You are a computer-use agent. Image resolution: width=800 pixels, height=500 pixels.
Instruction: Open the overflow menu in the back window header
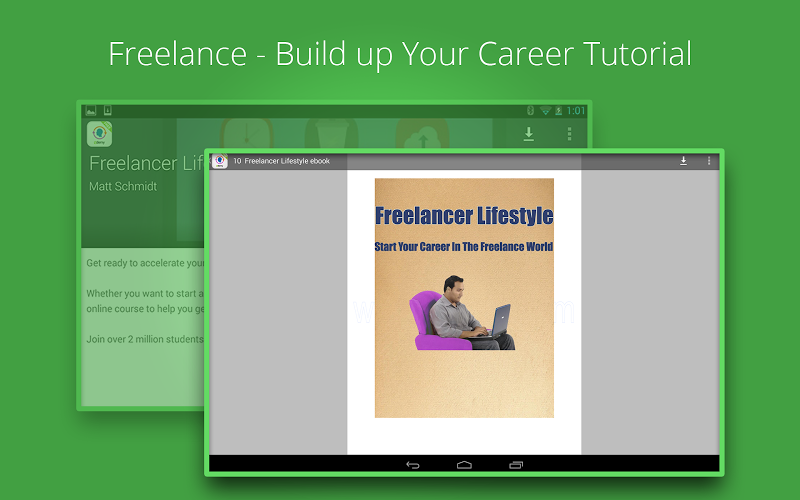click(x=569, y=134)
